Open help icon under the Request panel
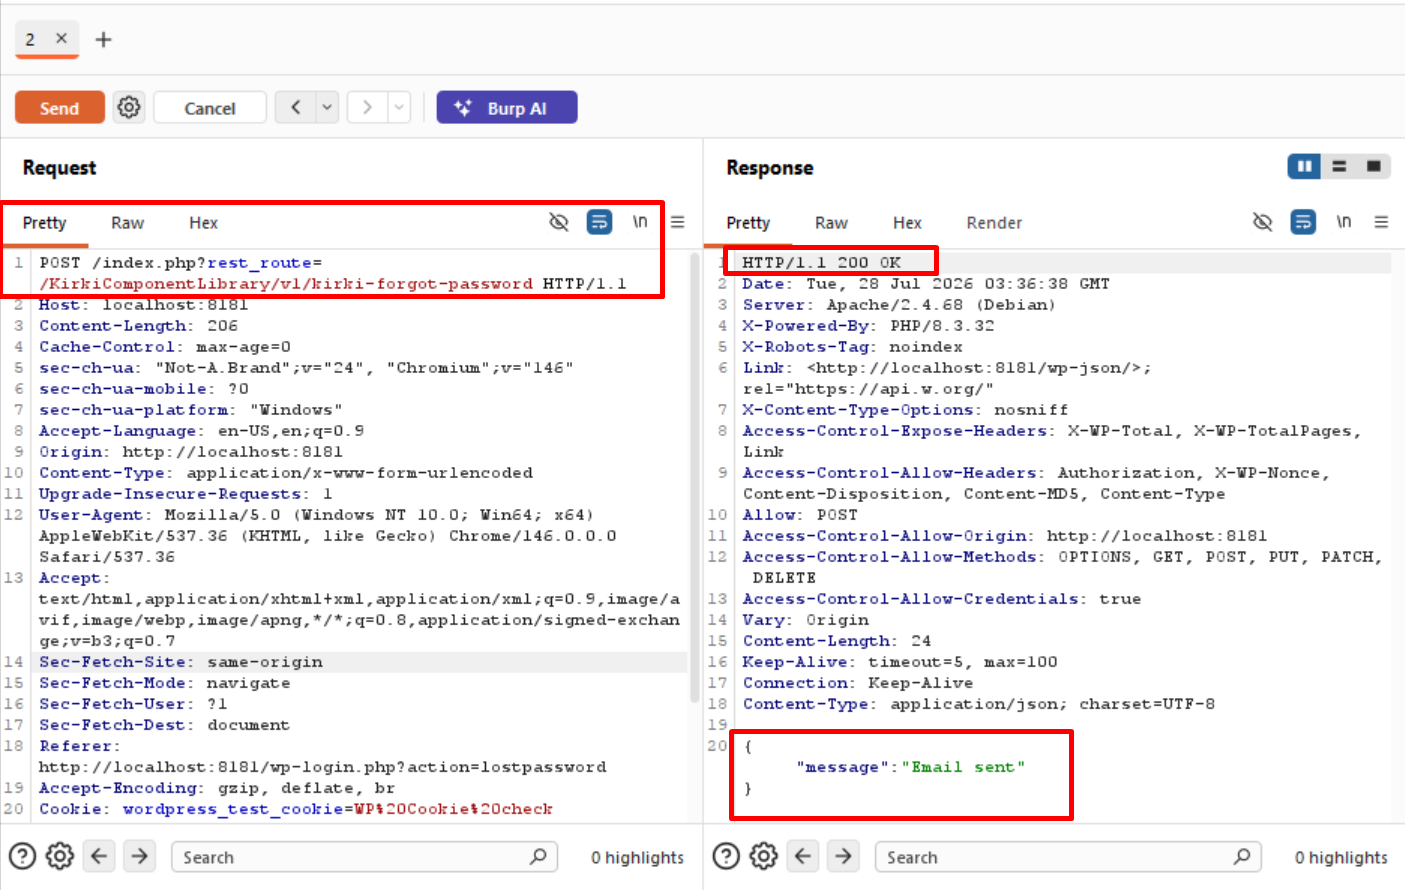The image size is (1405, 890). pos(22,856)
